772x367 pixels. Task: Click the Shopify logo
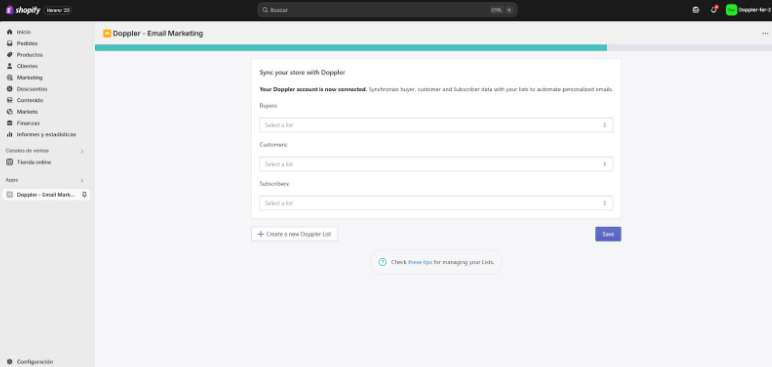tap(23, 10)
